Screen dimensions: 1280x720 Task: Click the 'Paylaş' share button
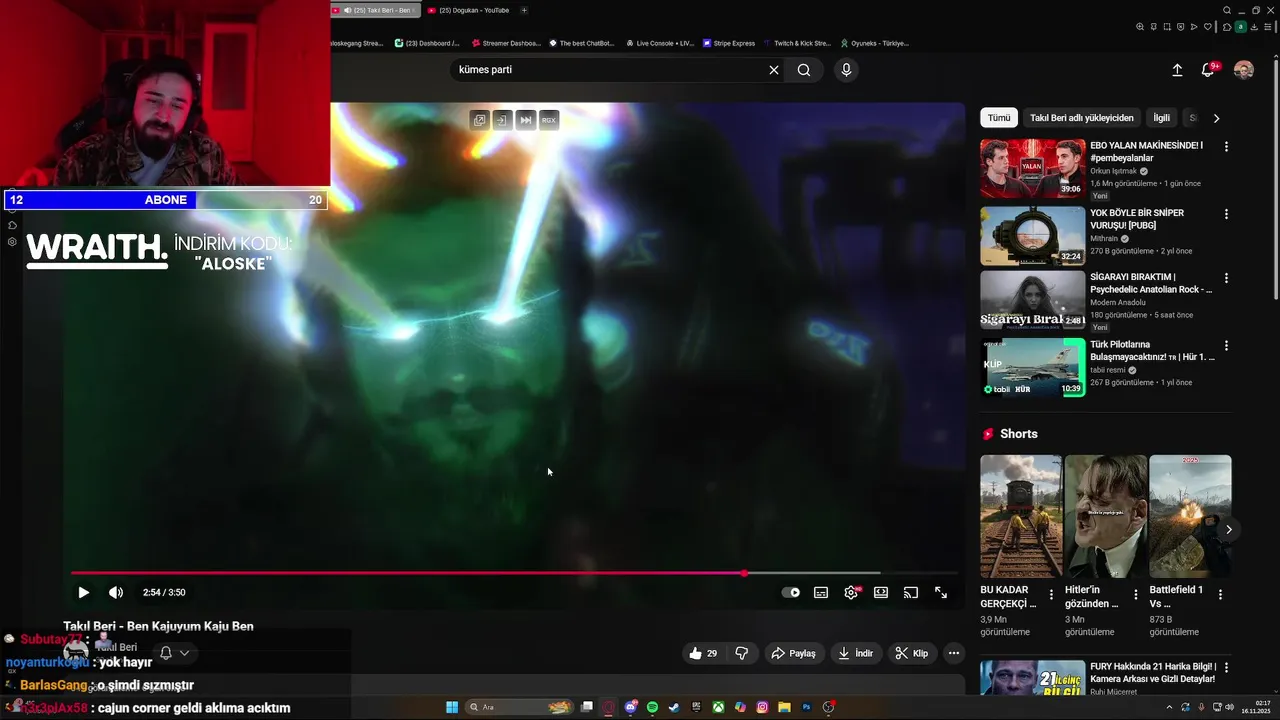tap(793, 653)
